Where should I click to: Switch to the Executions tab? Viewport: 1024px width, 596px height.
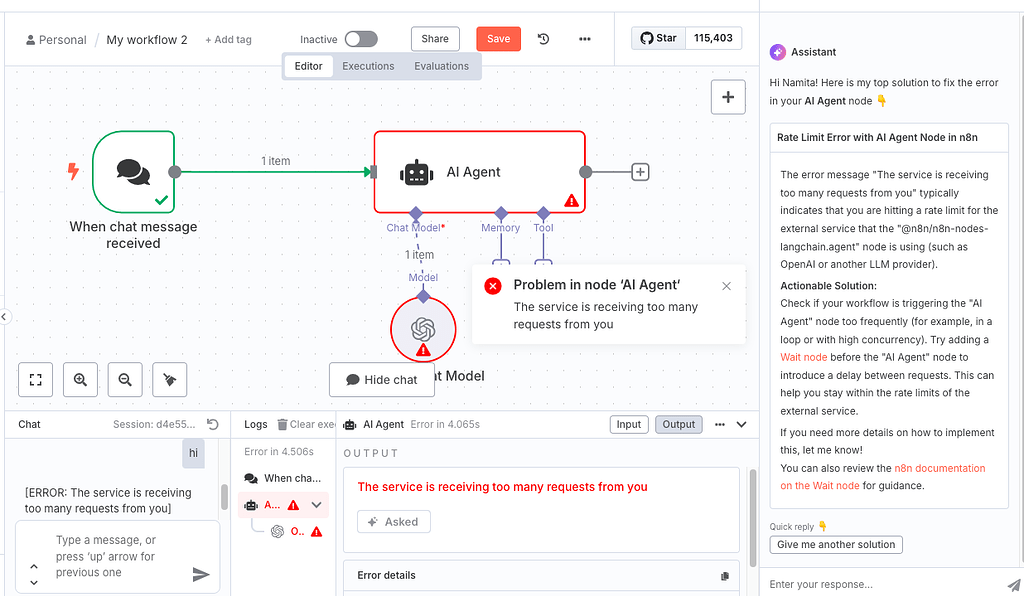point(369,66)
